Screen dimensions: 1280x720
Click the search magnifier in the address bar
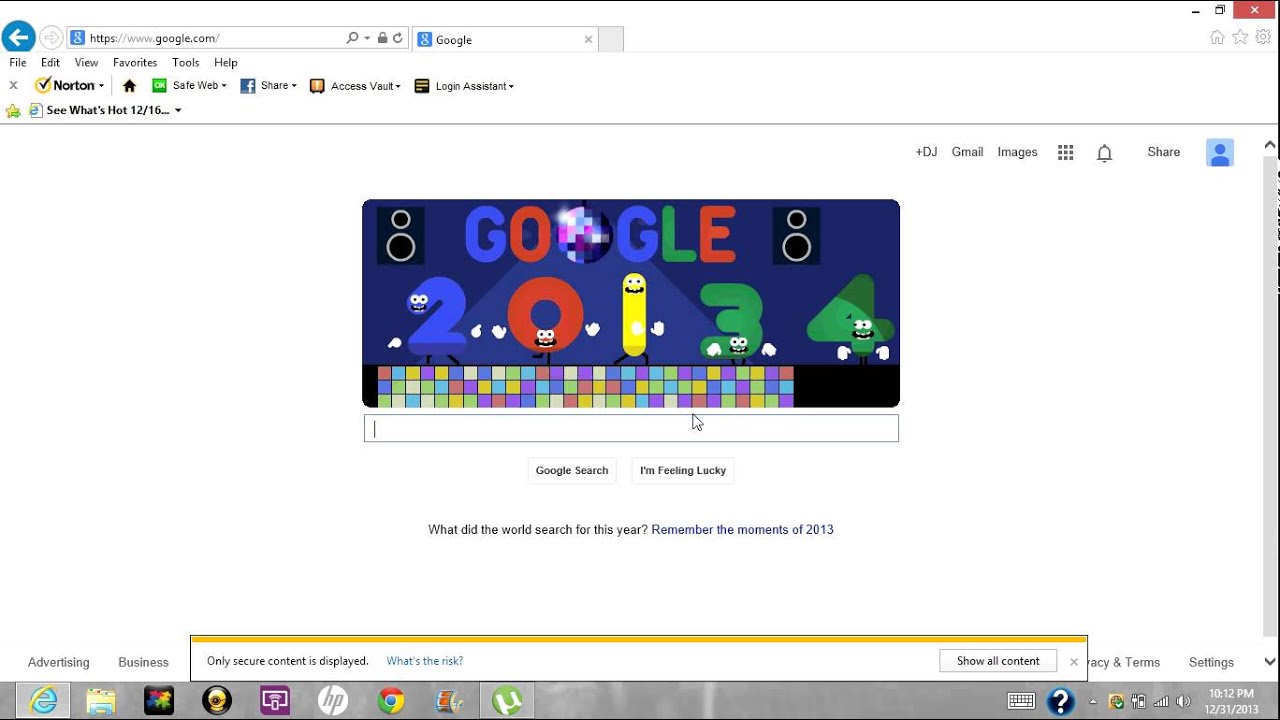click(352, 38)
